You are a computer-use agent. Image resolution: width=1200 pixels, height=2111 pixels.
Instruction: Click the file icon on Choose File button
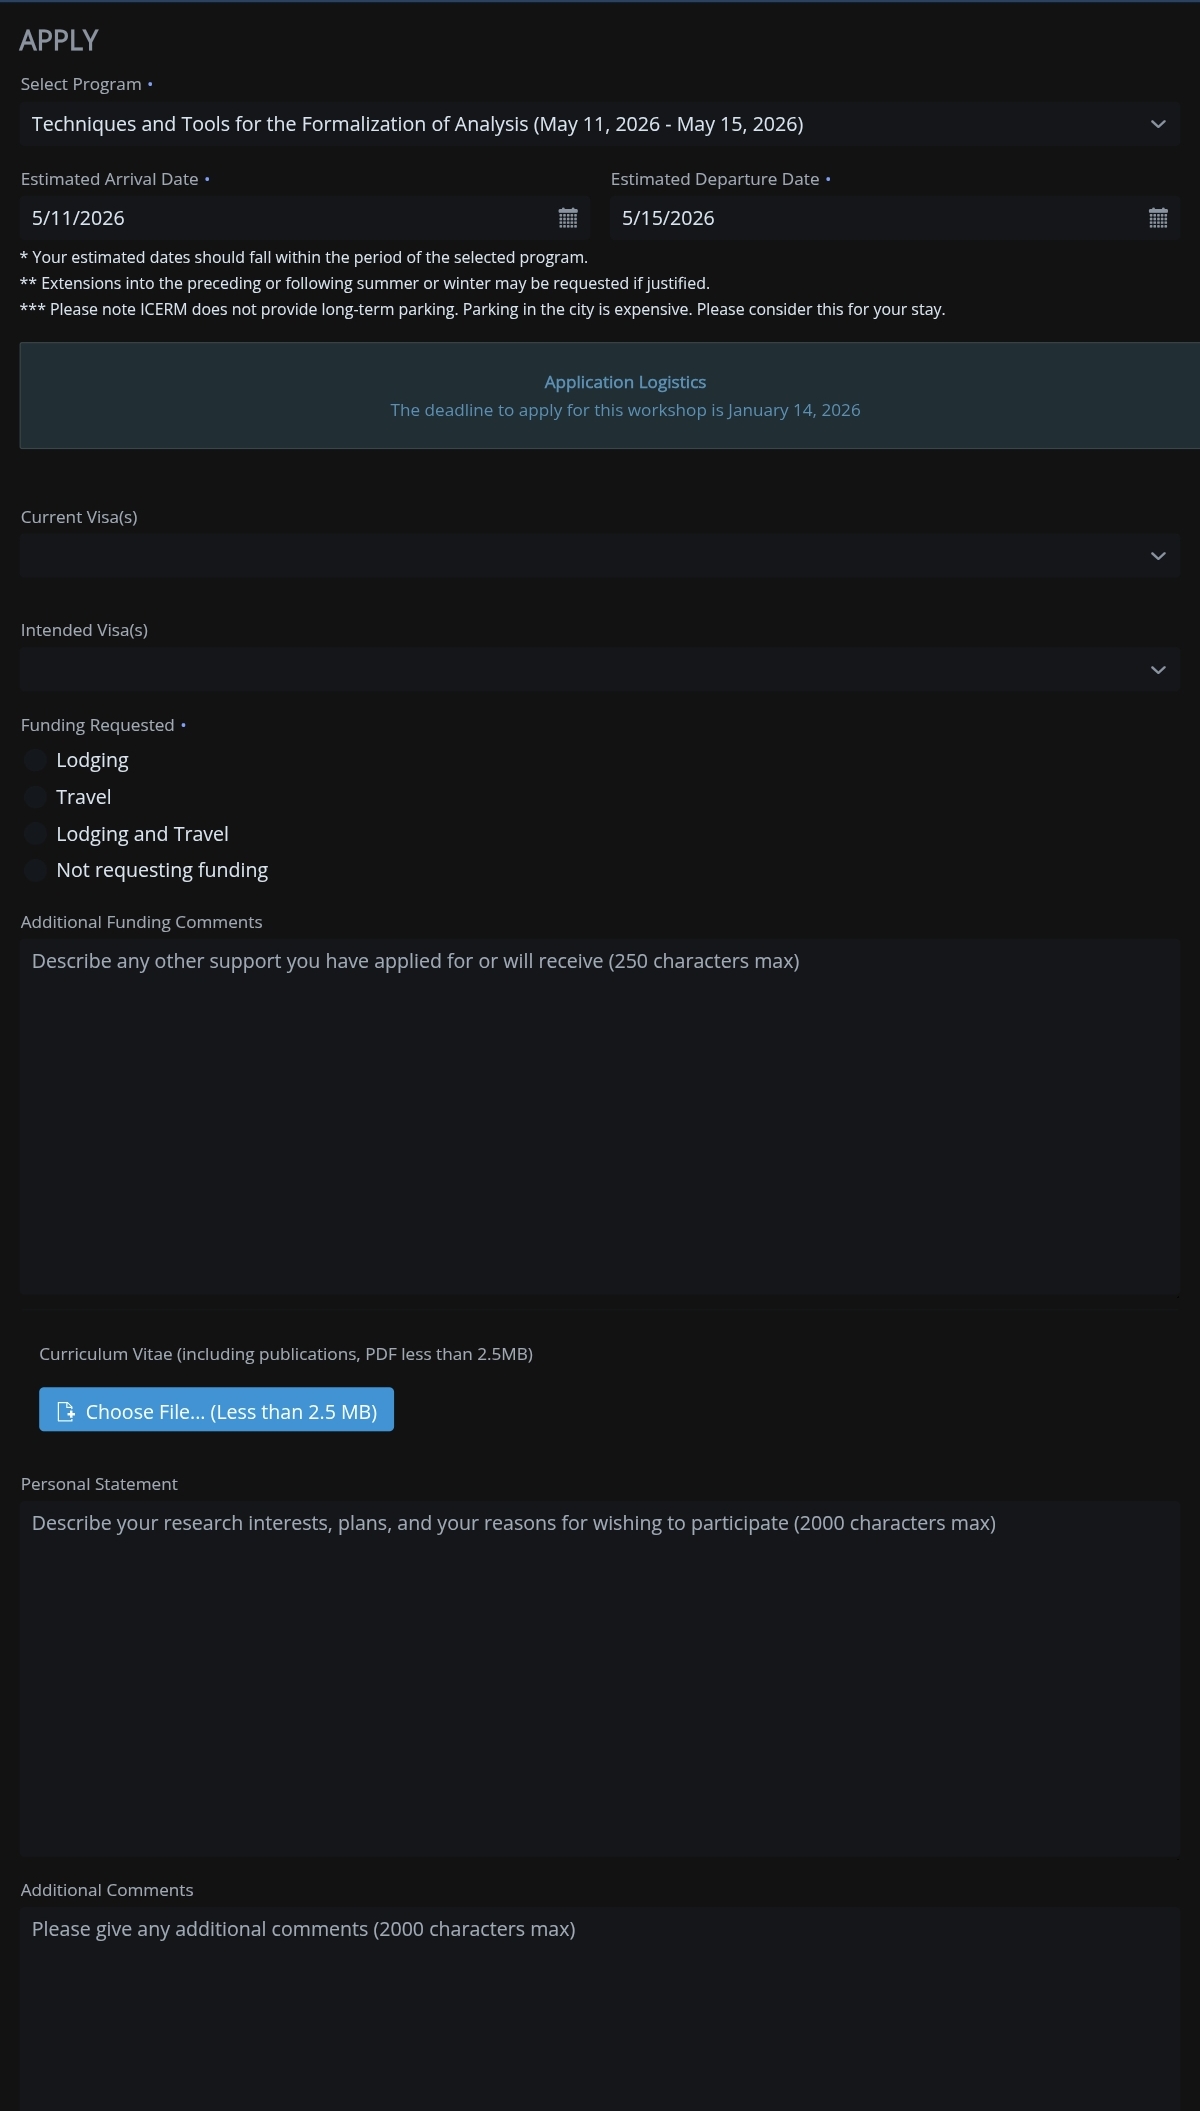(x=66, y=1411)
